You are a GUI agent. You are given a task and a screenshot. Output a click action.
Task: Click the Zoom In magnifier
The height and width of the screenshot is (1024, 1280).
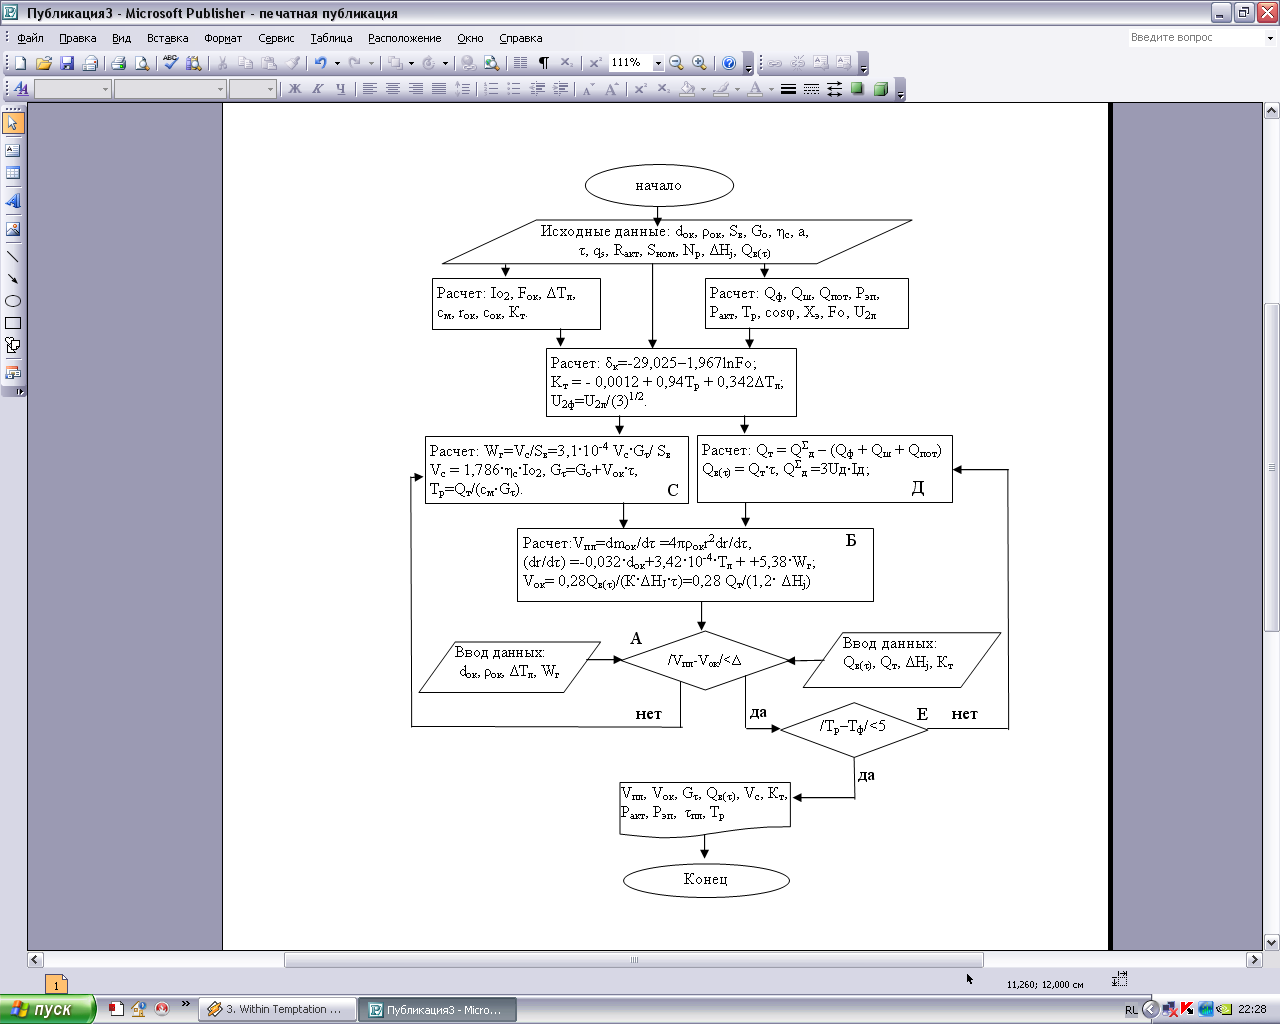699,63
